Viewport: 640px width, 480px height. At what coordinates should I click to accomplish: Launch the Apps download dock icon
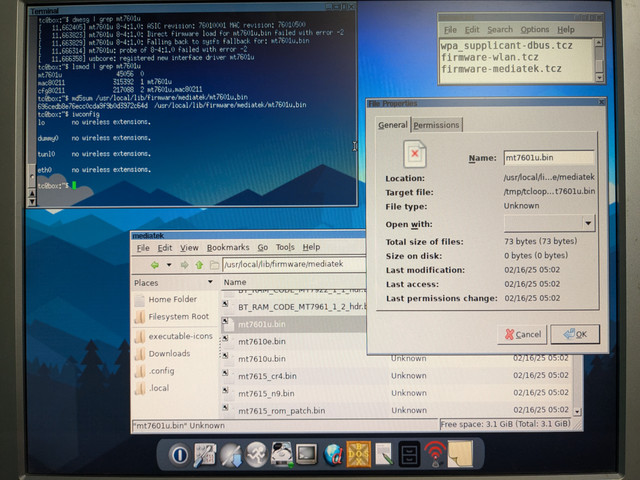(231, 455)
